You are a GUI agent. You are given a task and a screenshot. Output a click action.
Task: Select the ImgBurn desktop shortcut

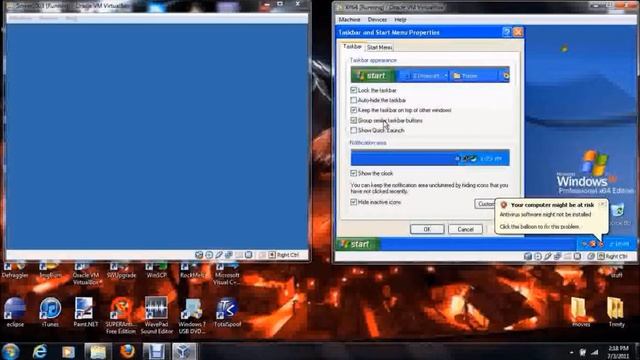click(x=50, y=271)
